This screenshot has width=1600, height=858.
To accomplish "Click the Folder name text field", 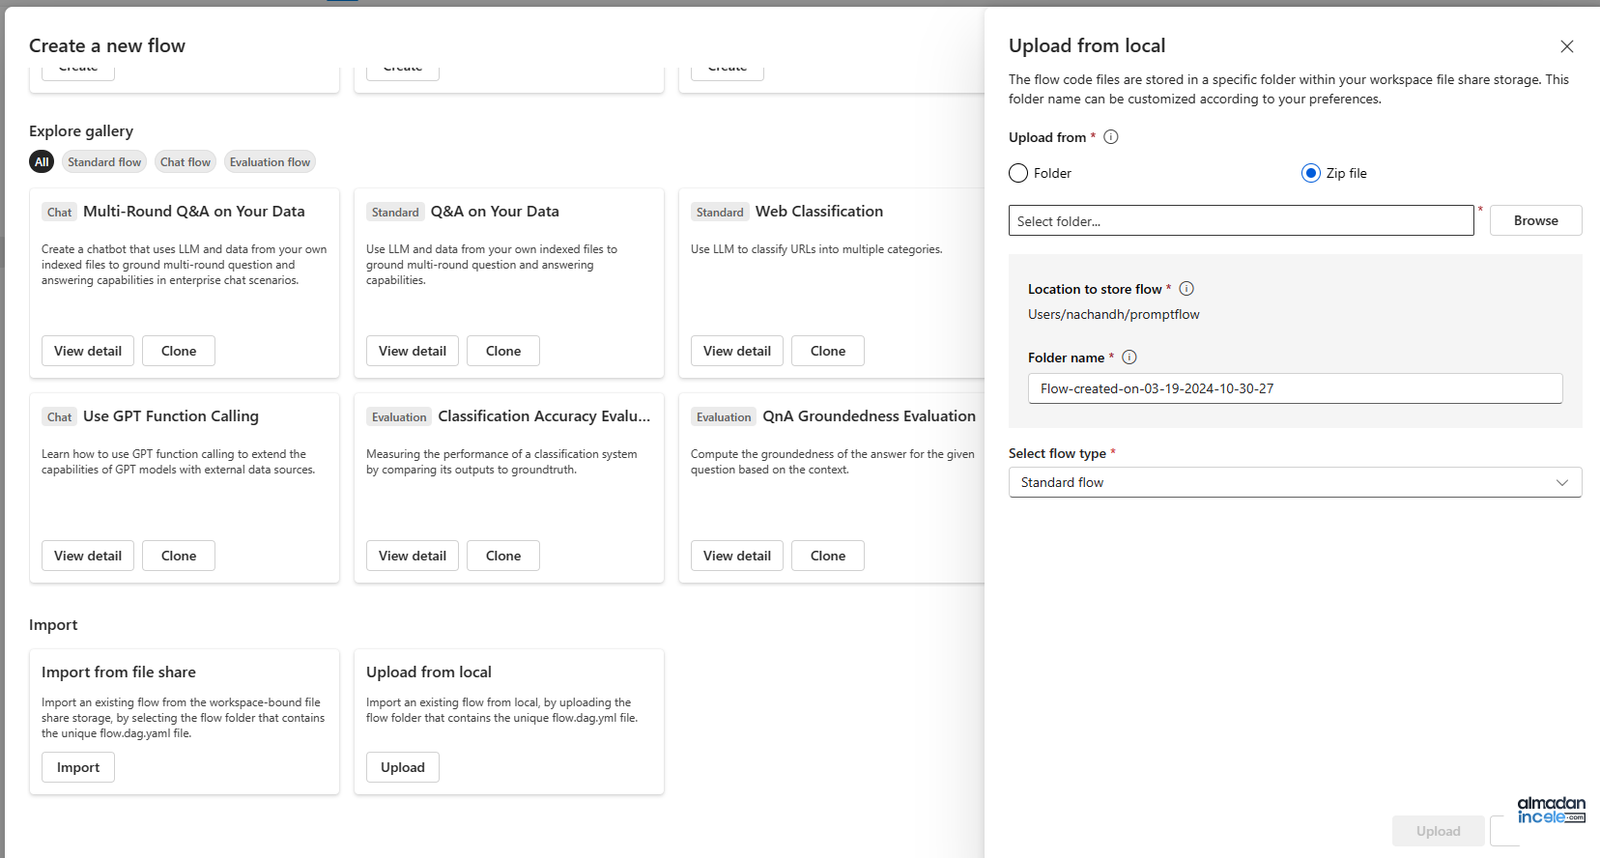I will (x=1295, y=388).
